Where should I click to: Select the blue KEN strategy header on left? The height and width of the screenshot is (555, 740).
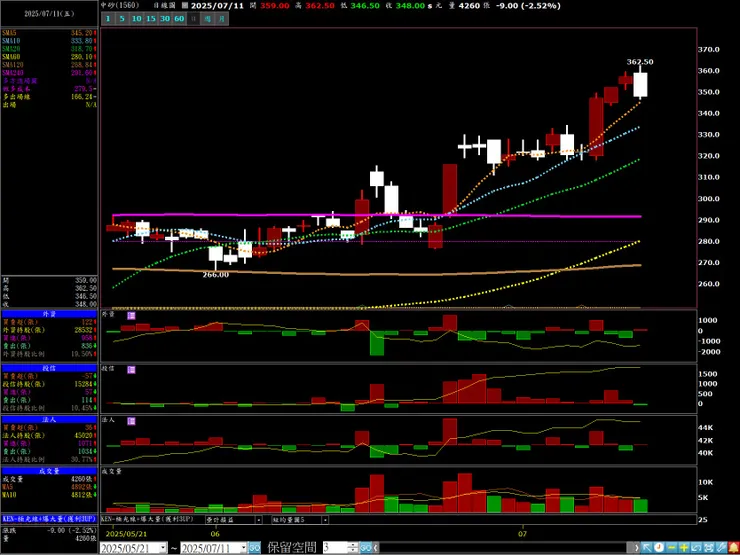pos(49,518)
